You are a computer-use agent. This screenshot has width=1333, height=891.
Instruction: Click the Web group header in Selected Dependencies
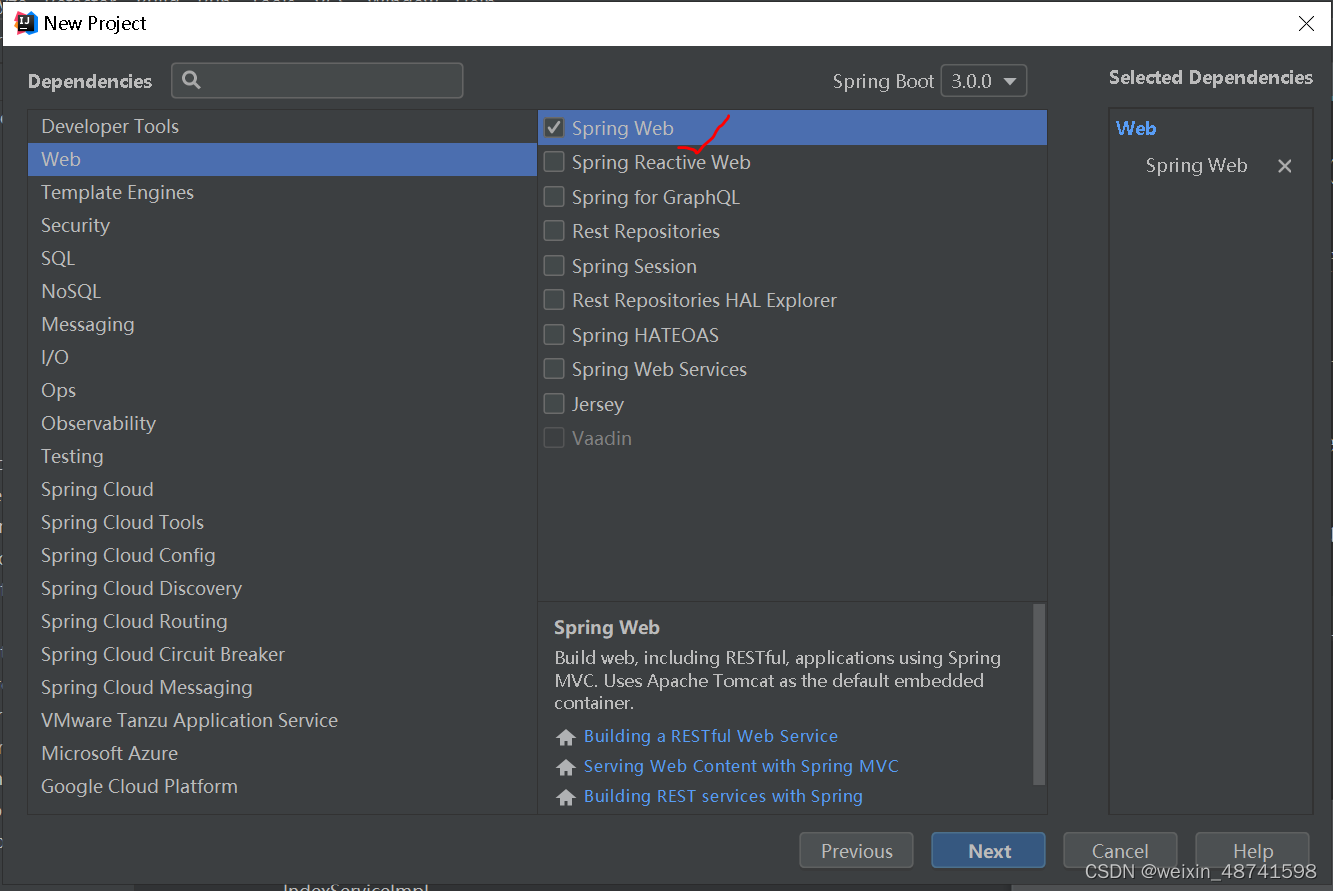pos(1136,128)
